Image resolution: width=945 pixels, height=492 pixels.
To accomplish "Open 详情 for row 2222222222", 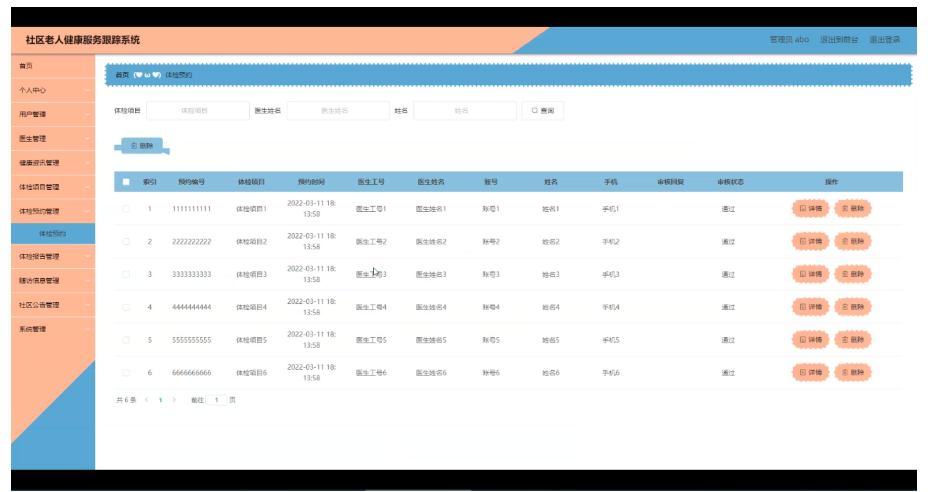I will point(810,241).
